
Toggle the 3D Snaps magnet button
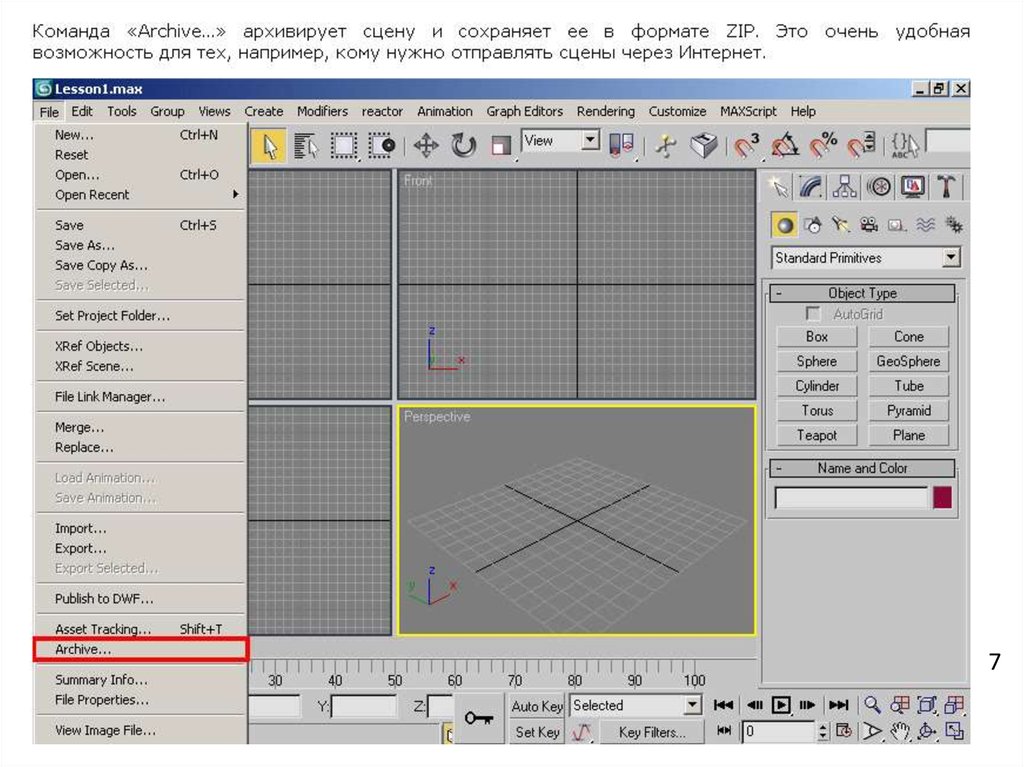[x=747, y=146]
